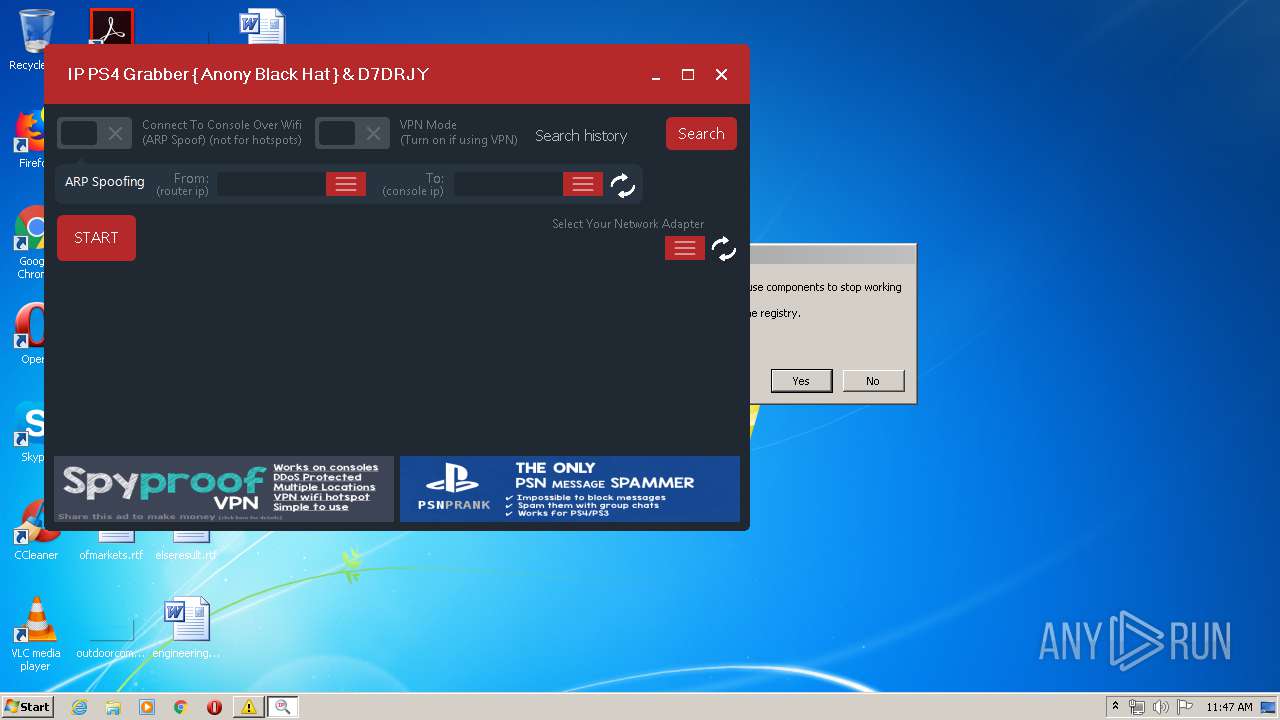Image resolution: width=1280 pixels, height=720 pixels.
Task: Open console IP list menu
Action: click(x=583, y=184)
